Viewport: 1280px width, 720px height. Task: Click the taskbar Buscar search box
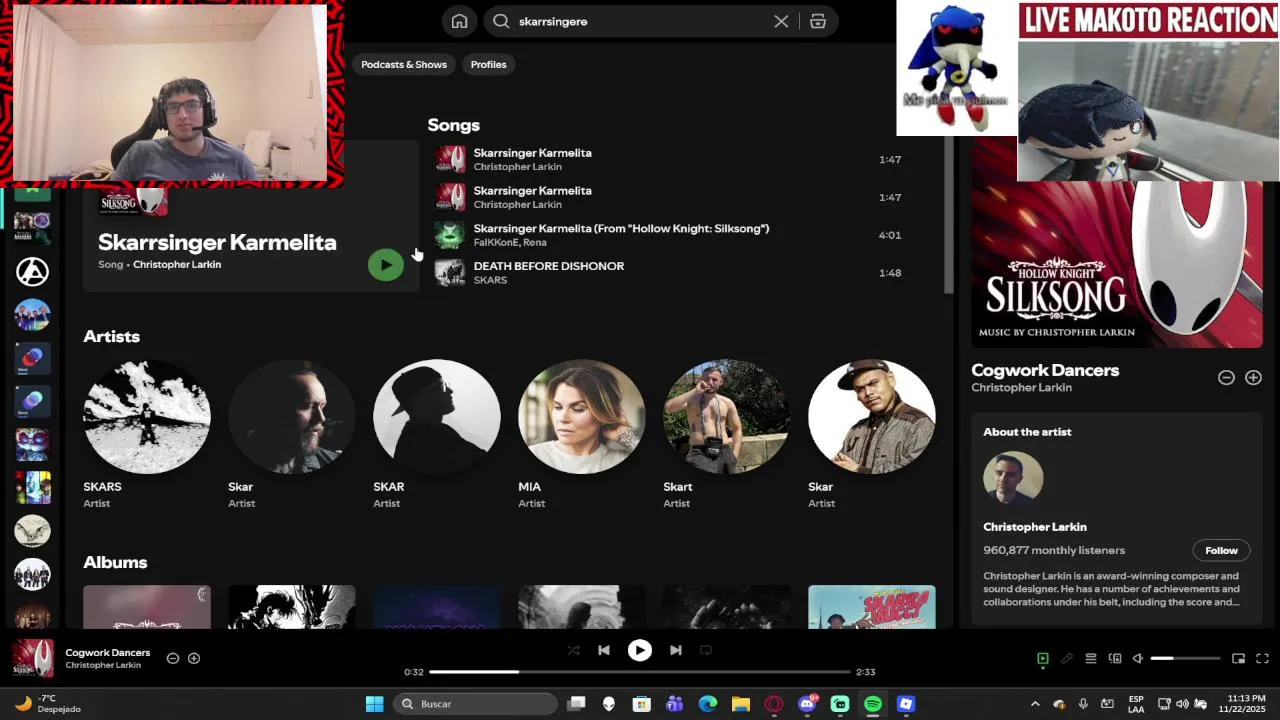pos(475,704)
